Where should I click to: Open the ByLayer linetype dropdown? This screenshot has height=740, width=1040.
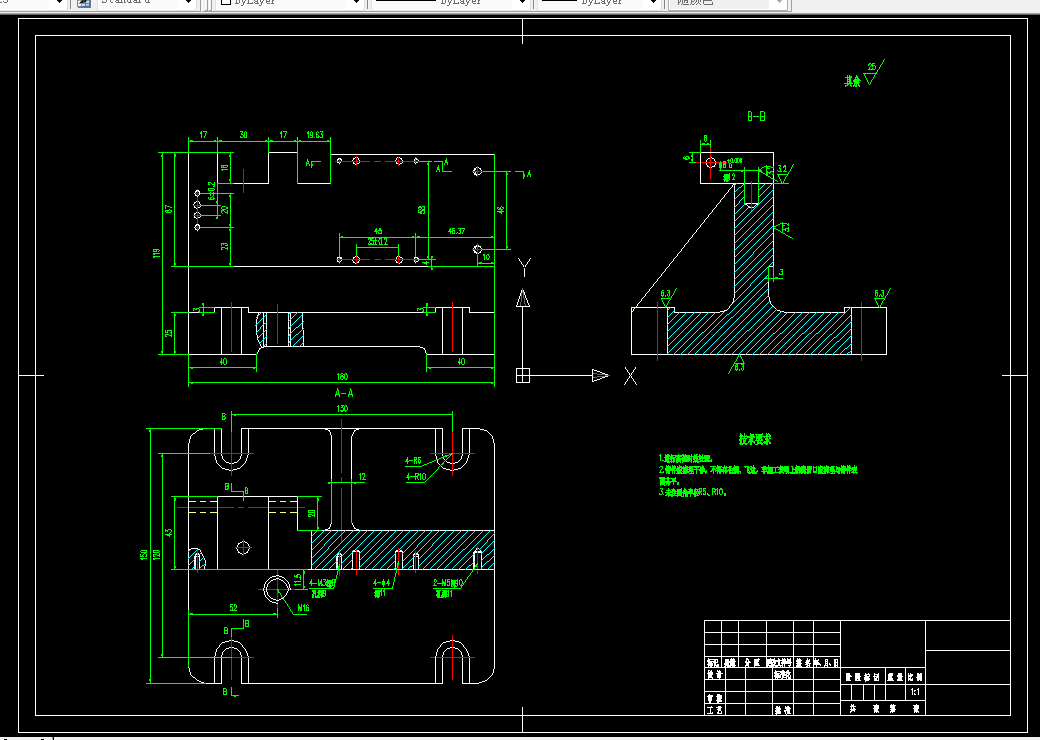pos(522,3)
